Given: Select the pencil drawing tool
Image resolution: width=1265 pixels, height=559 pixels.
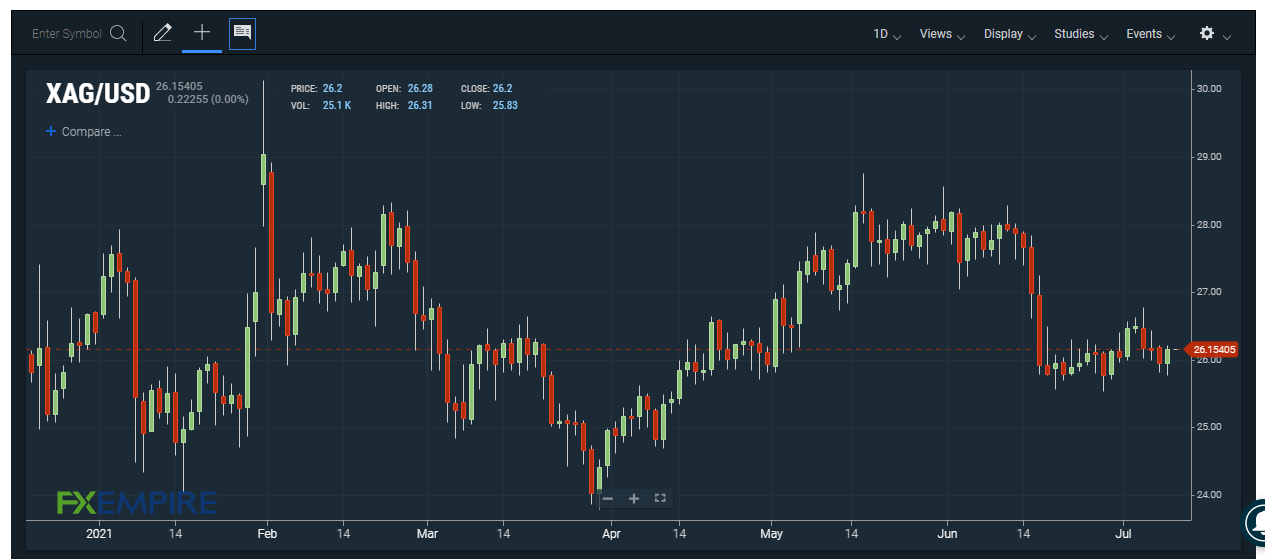Looking at the screenshot, I should [x=162, y=33].
